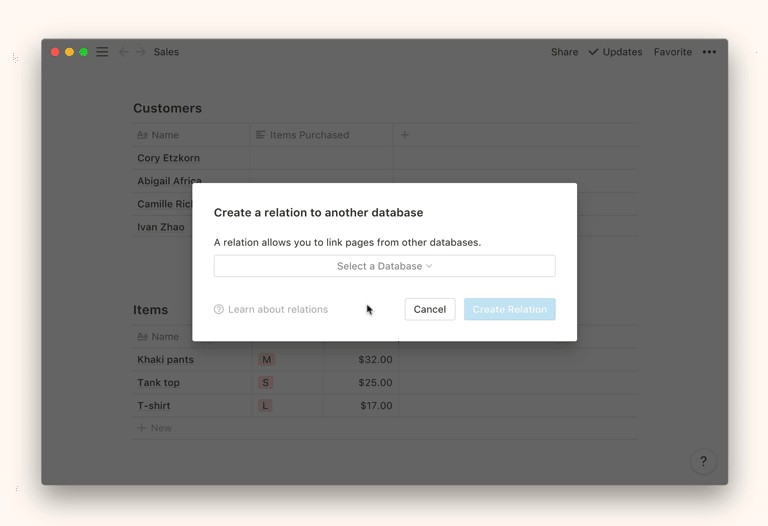Expand the Select a Database dropdown
This screenshot has width=768, height=526.
click(x=384, y=266)
